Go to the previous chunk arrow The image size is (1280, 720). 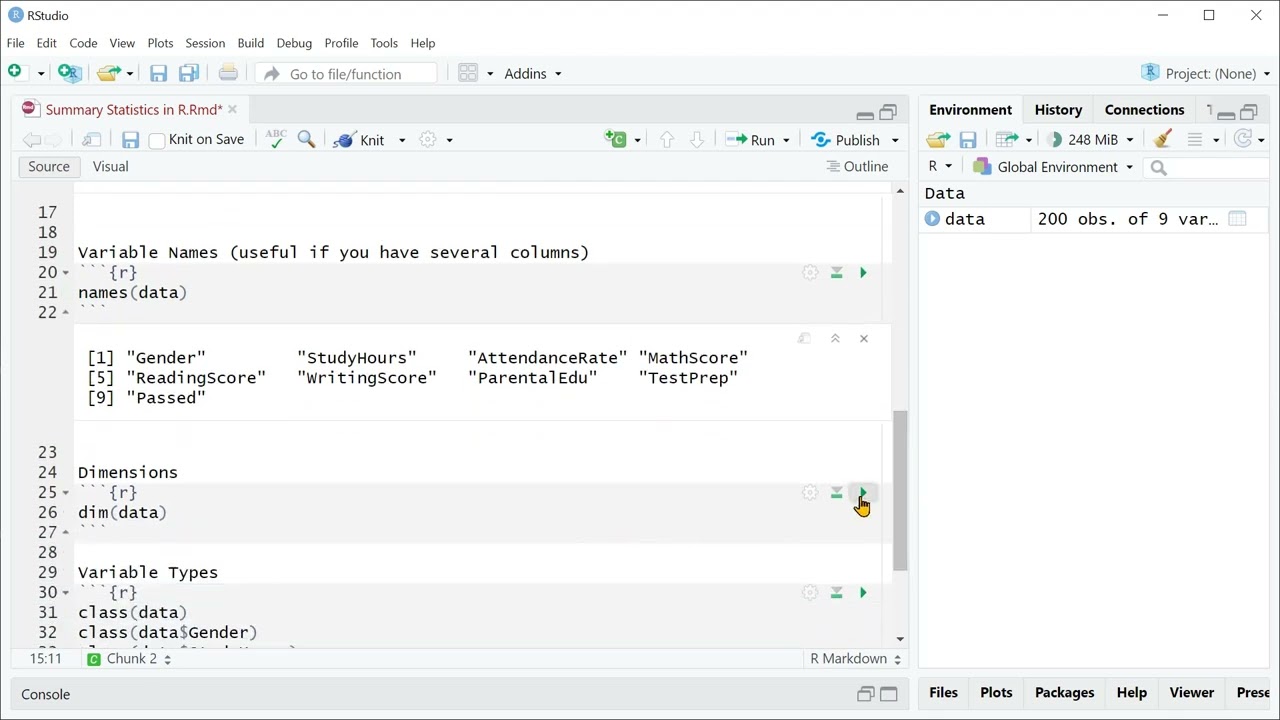click(667, 140)
